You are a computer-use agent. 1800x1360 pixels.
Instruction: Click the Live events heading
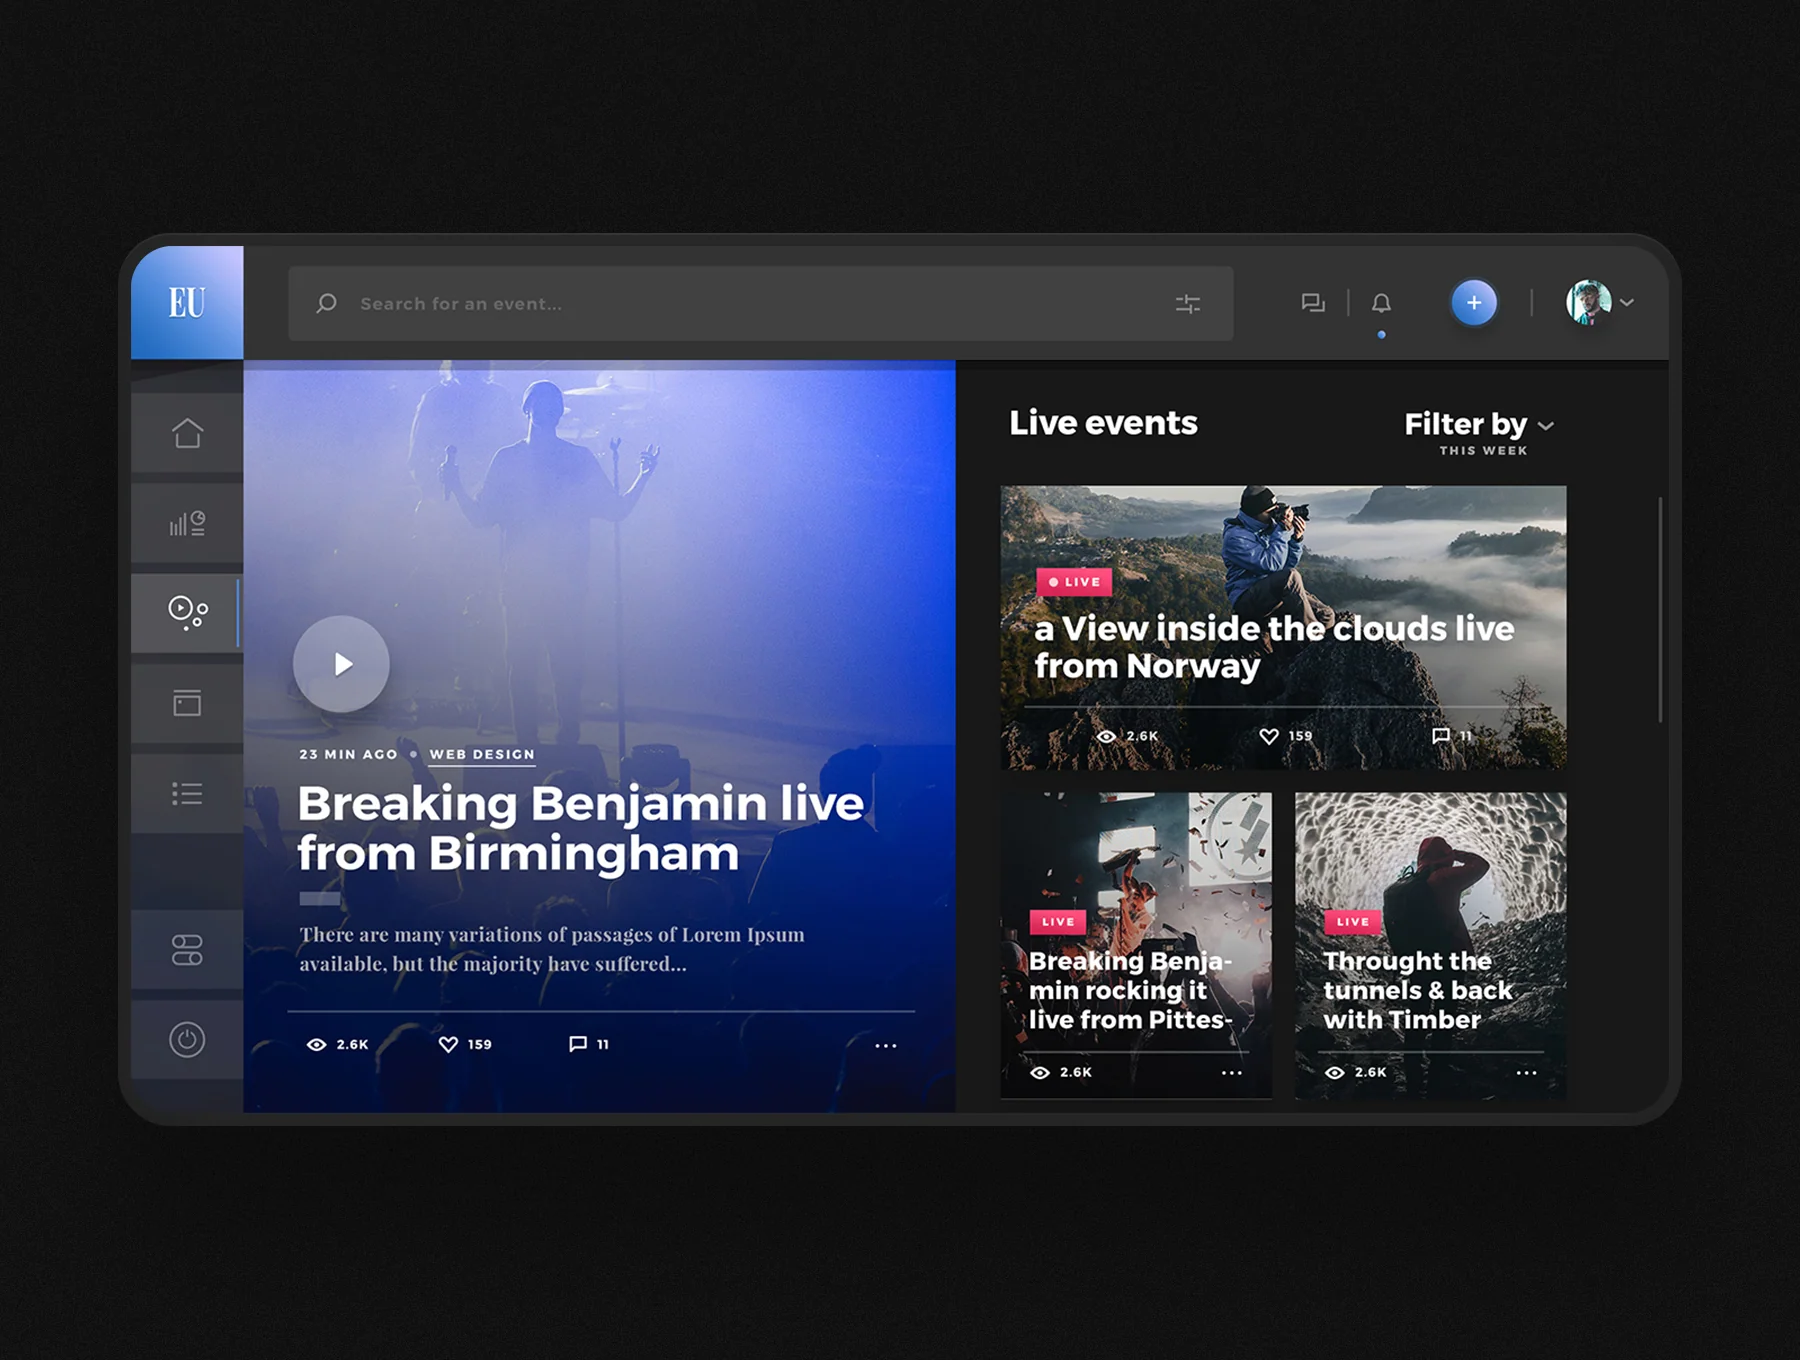1103,423
